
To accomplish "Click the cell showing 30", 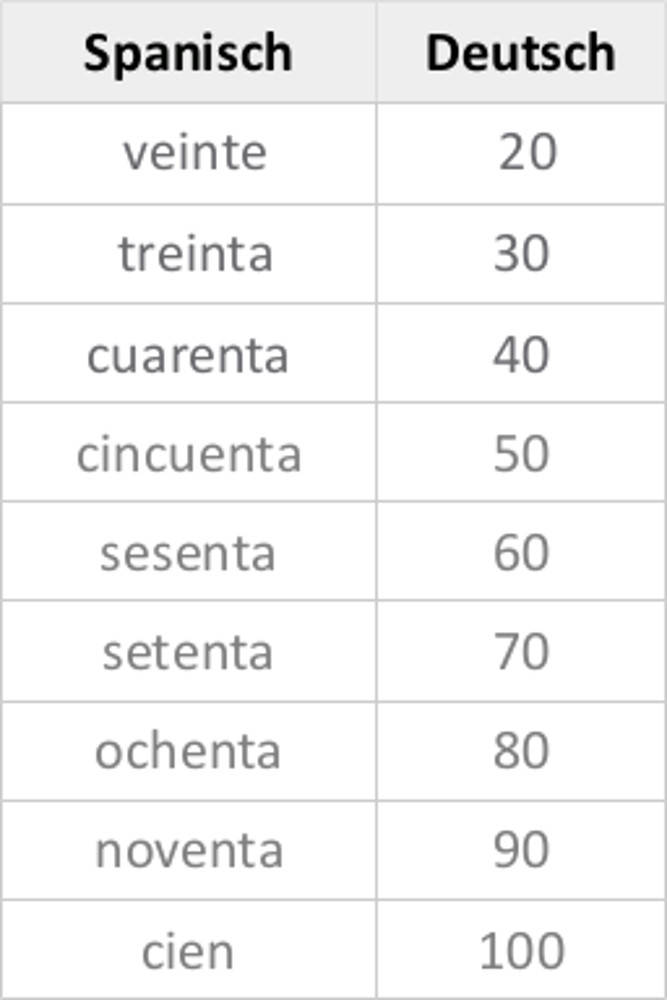I will coord(521,253).
